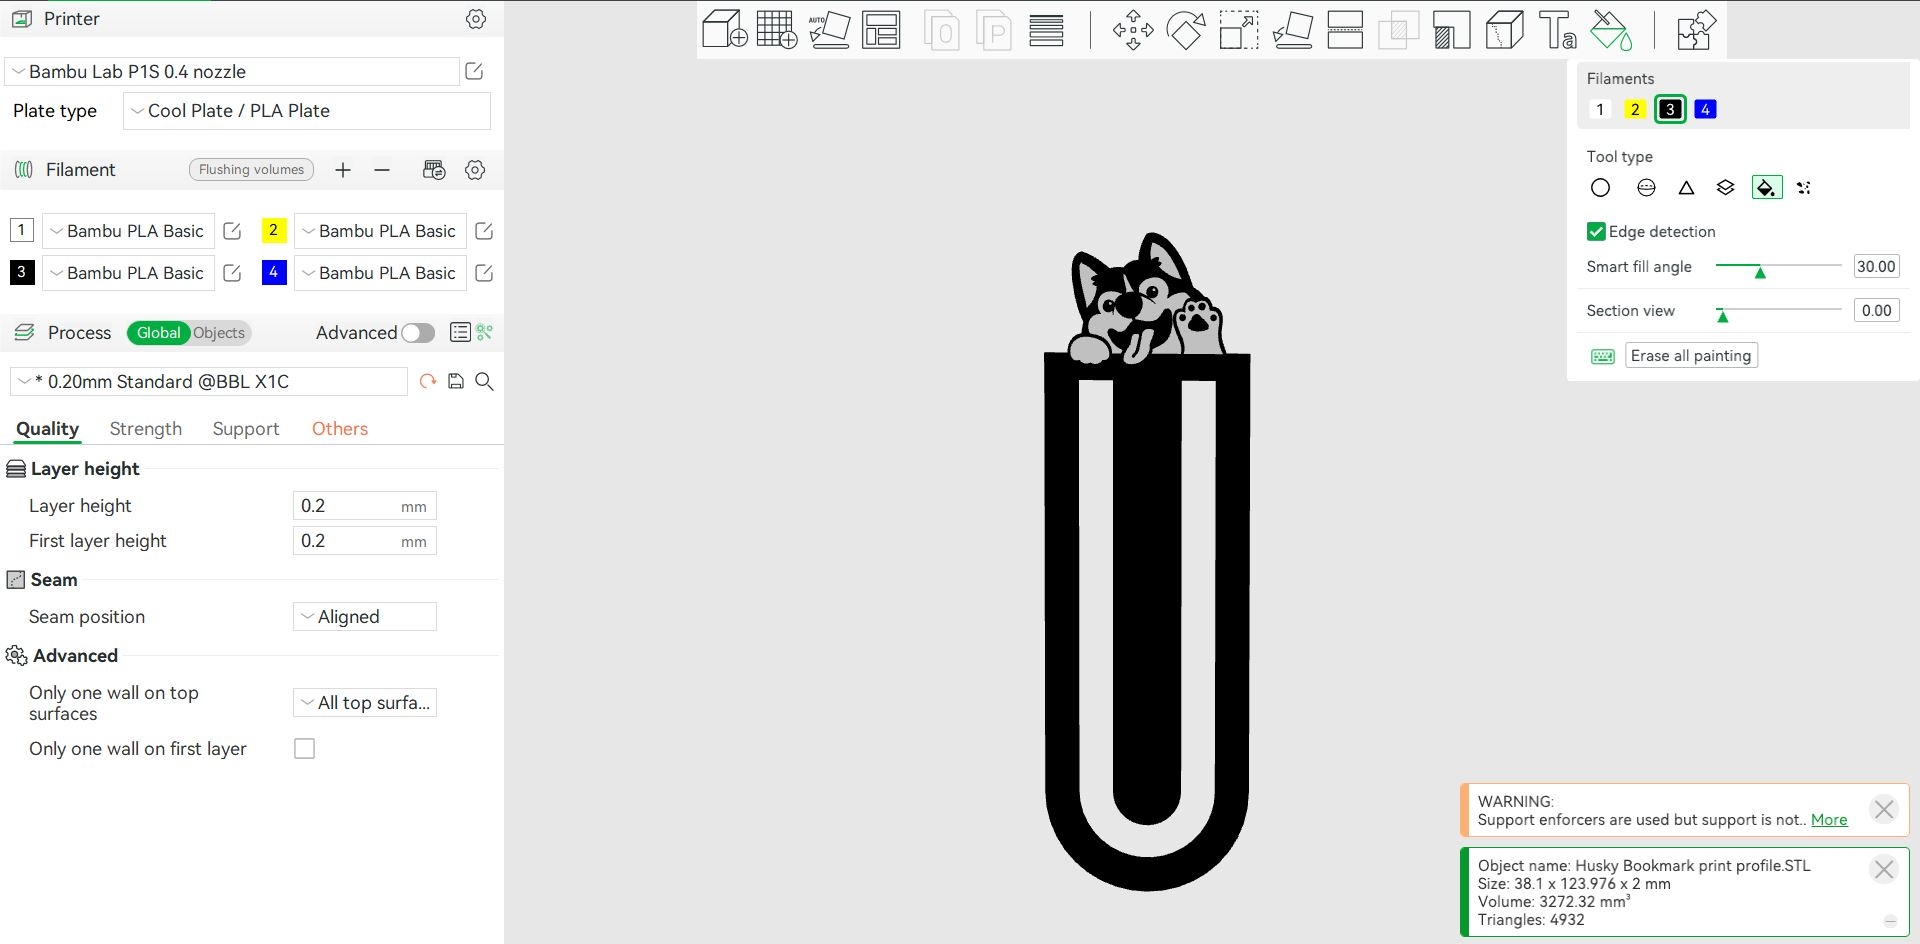The image size is (1920, 944).
Task: Open the More link in warning
Action: click(1829, 820)
